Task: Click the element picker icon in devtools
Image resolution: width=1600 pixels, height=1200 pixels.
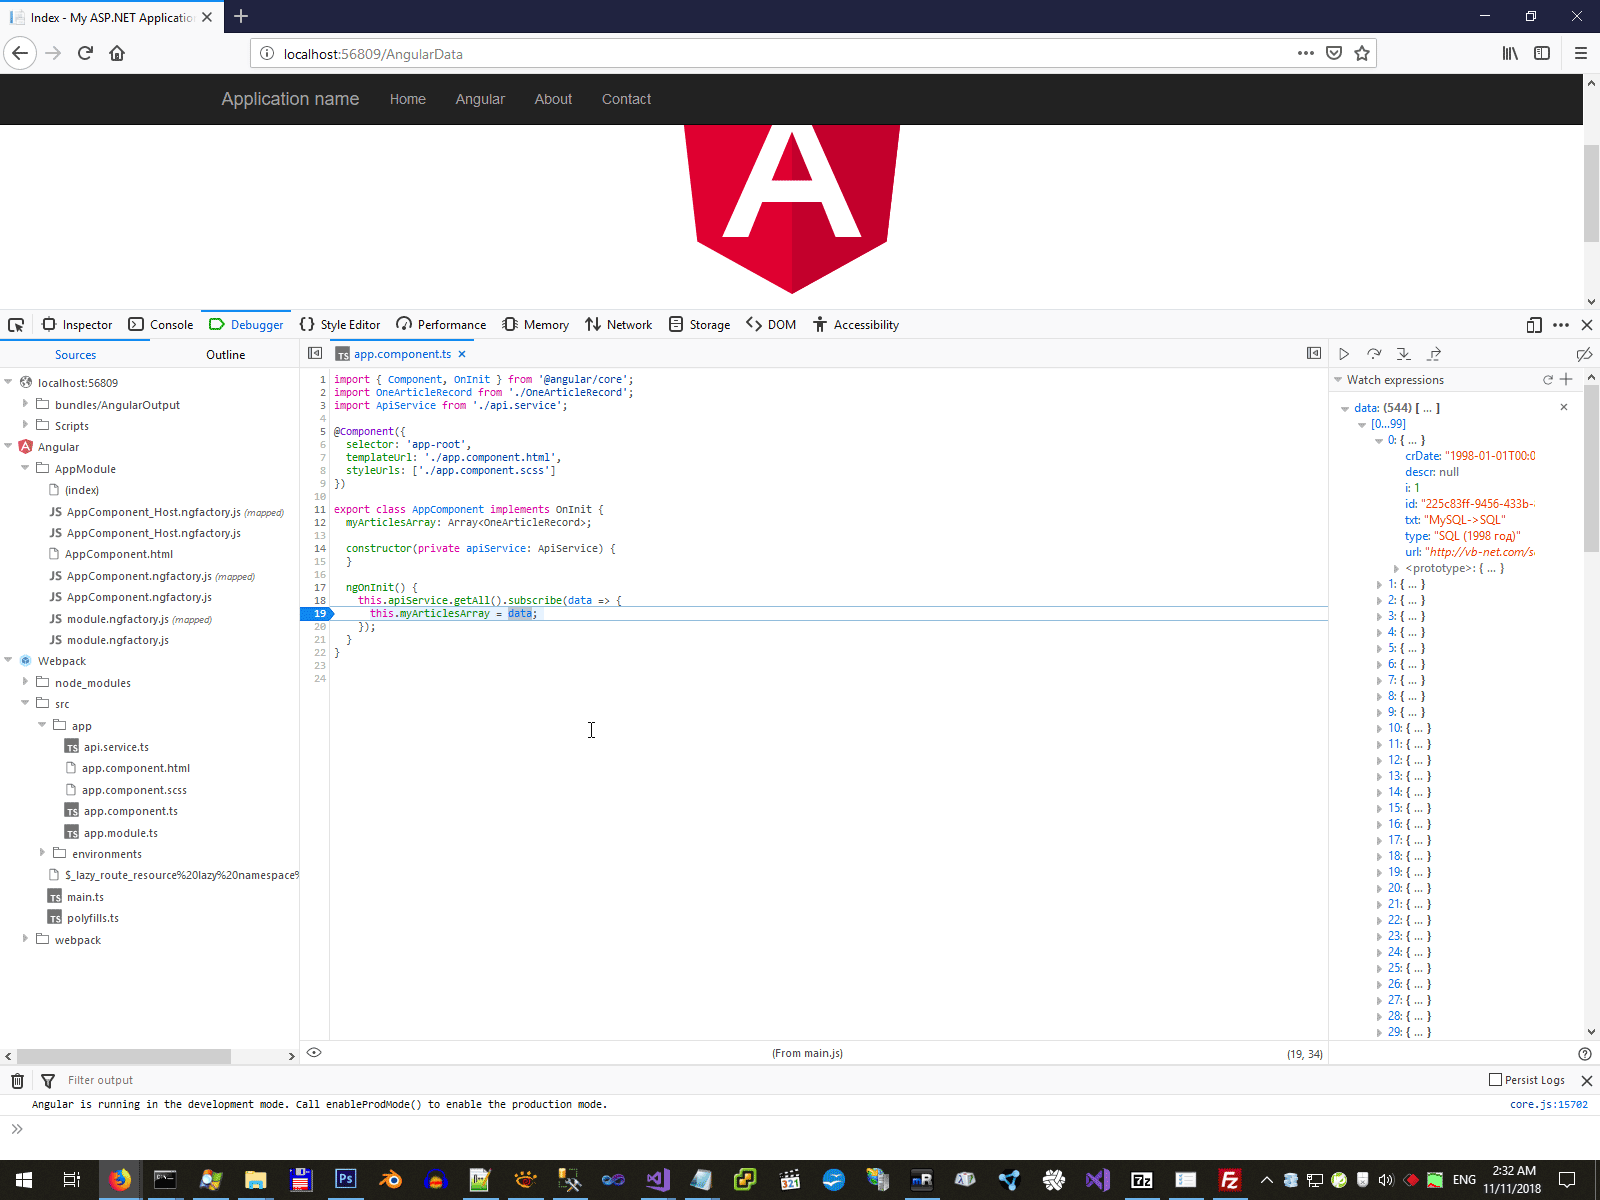Action: 16,325
